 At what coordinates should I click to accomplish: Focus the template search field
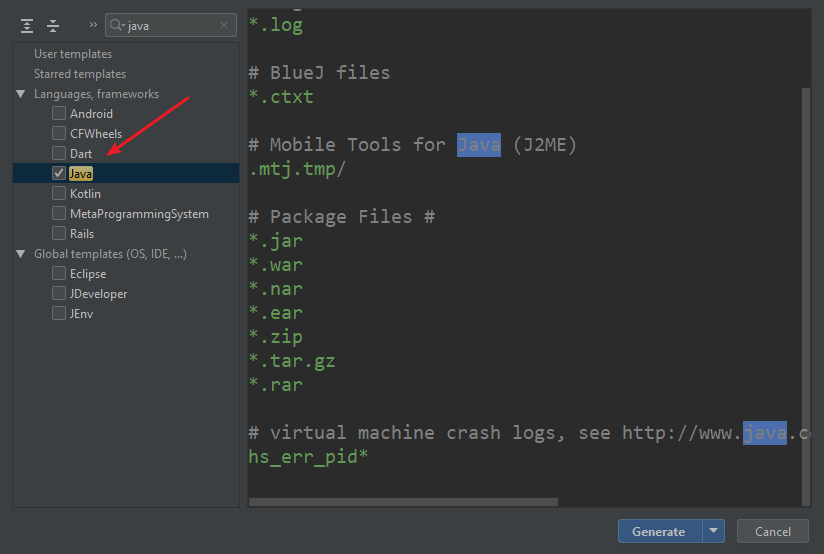(171, 25)
